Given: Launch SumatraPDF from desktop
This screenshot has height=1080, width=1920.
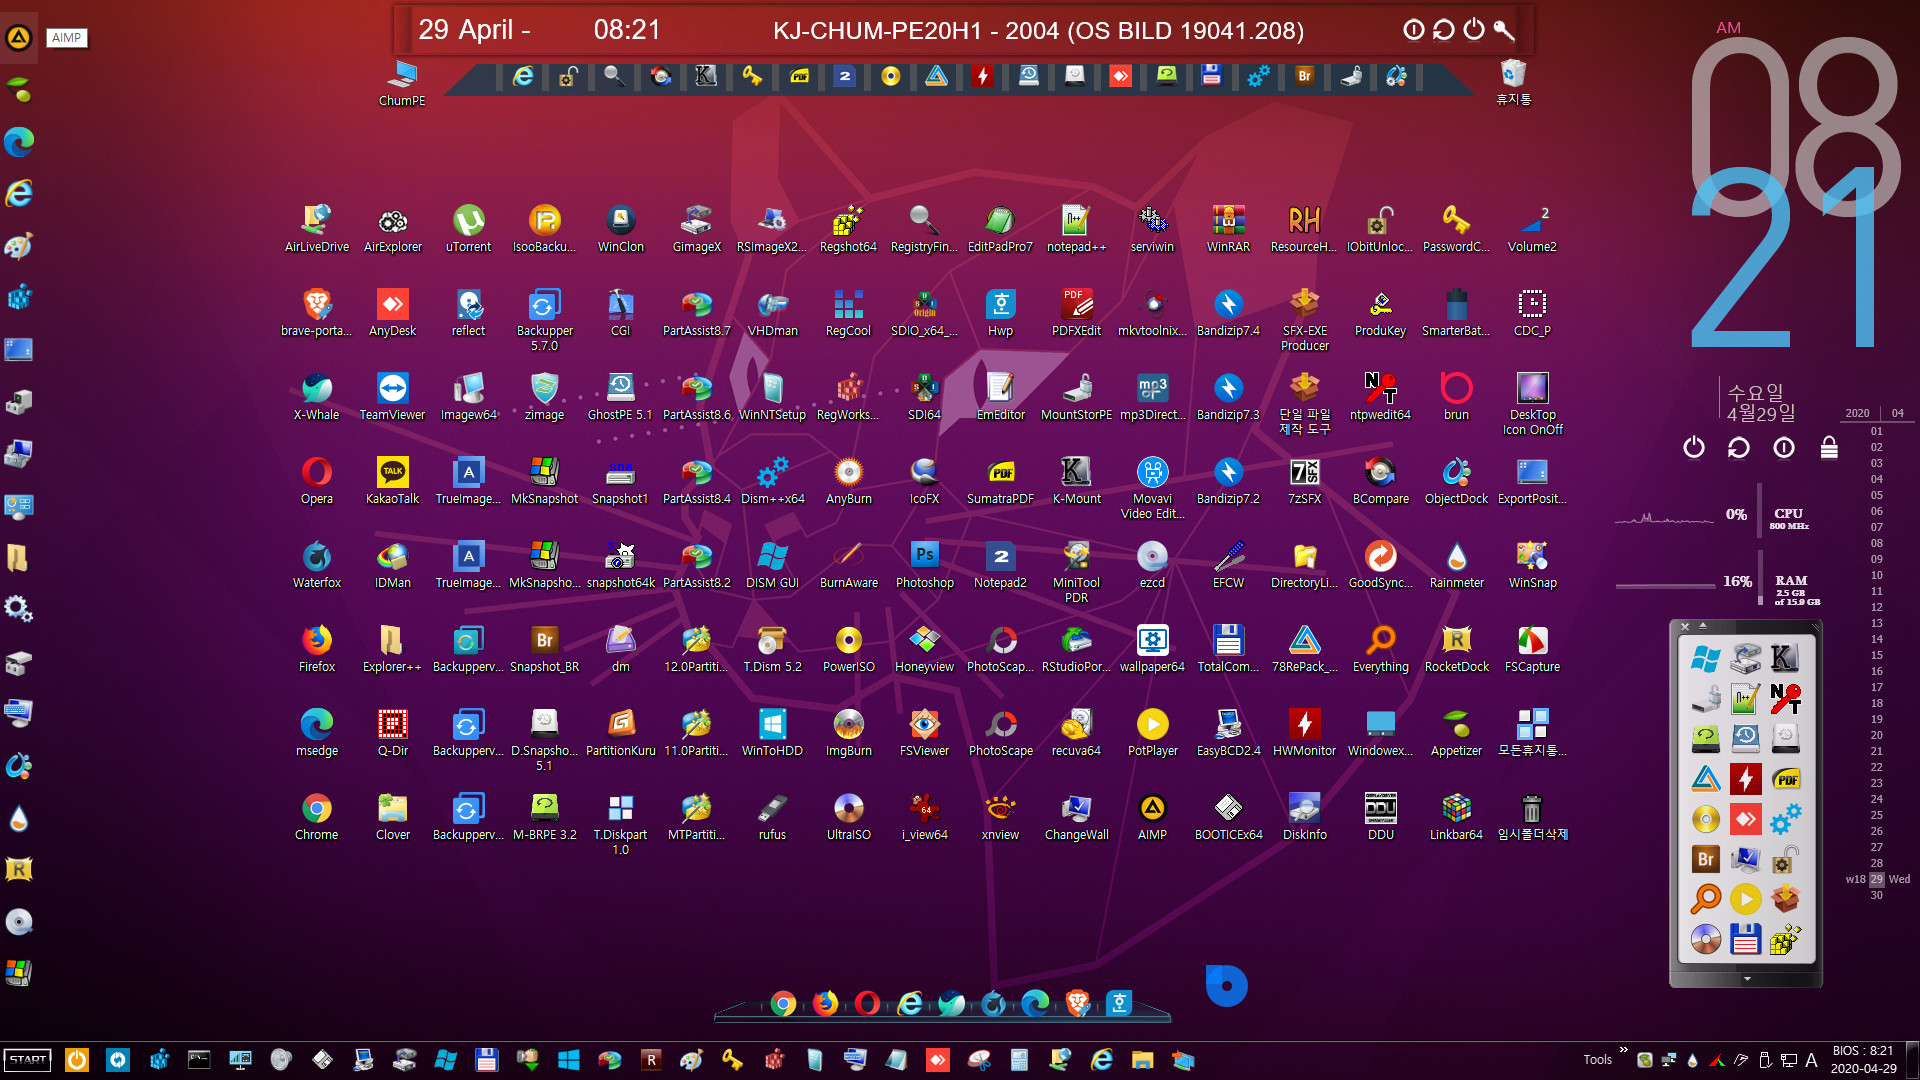Looking at the screenshot, I should coord(1000,480).
